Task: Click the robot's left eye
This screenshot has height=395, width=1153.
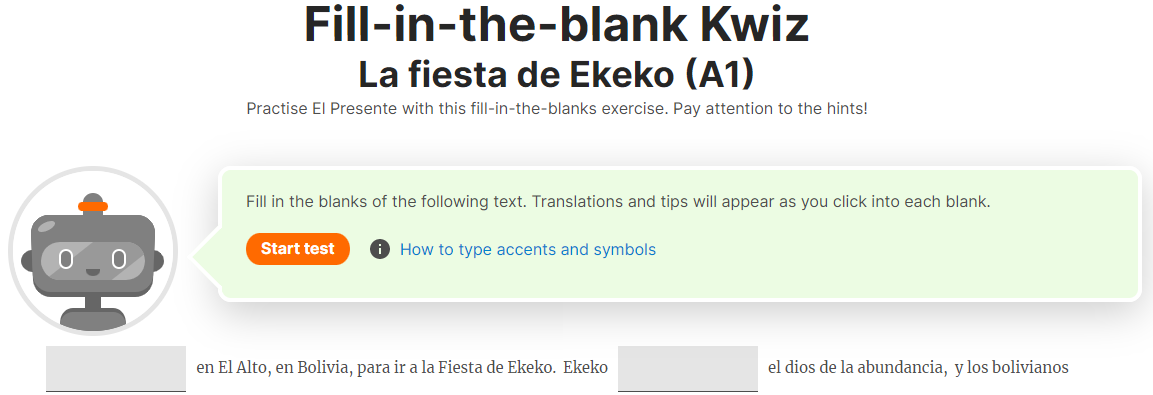Action: coord(65,259)
